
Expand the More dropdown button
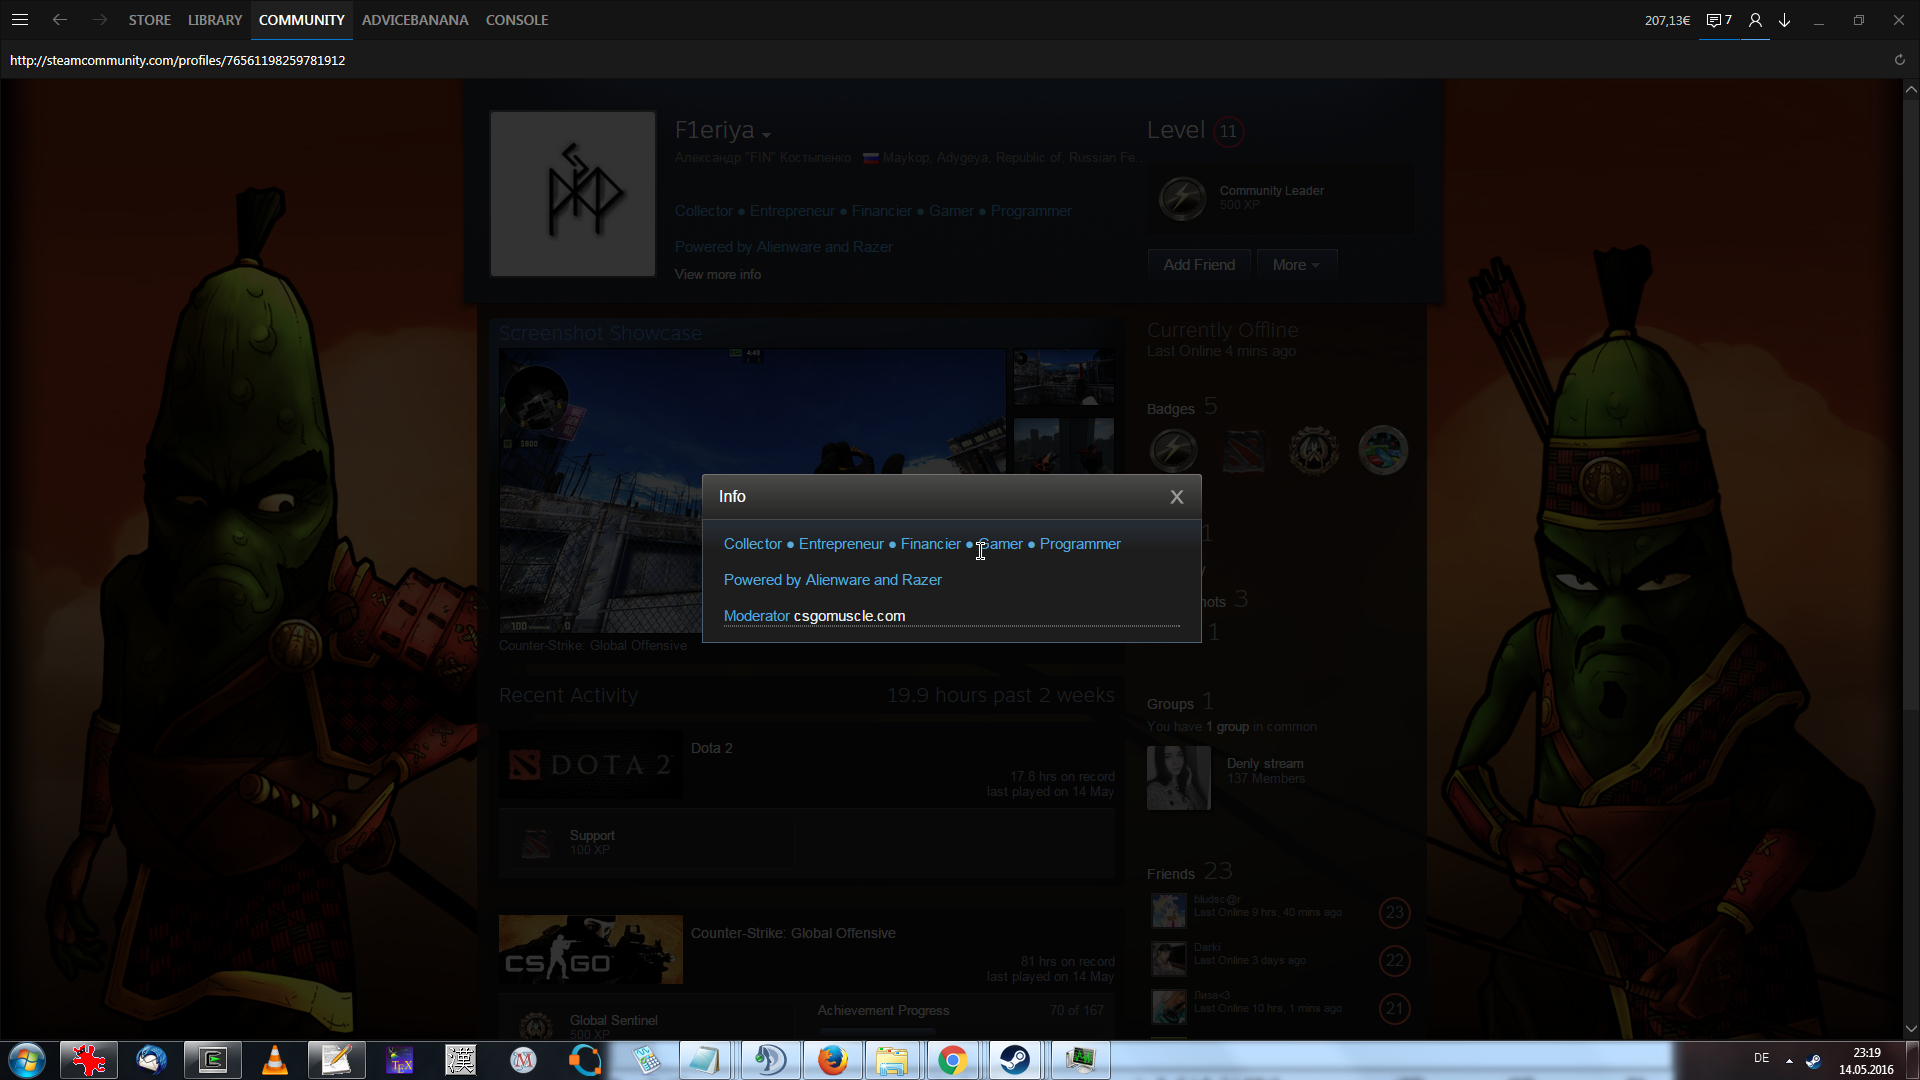point(1296,265)
